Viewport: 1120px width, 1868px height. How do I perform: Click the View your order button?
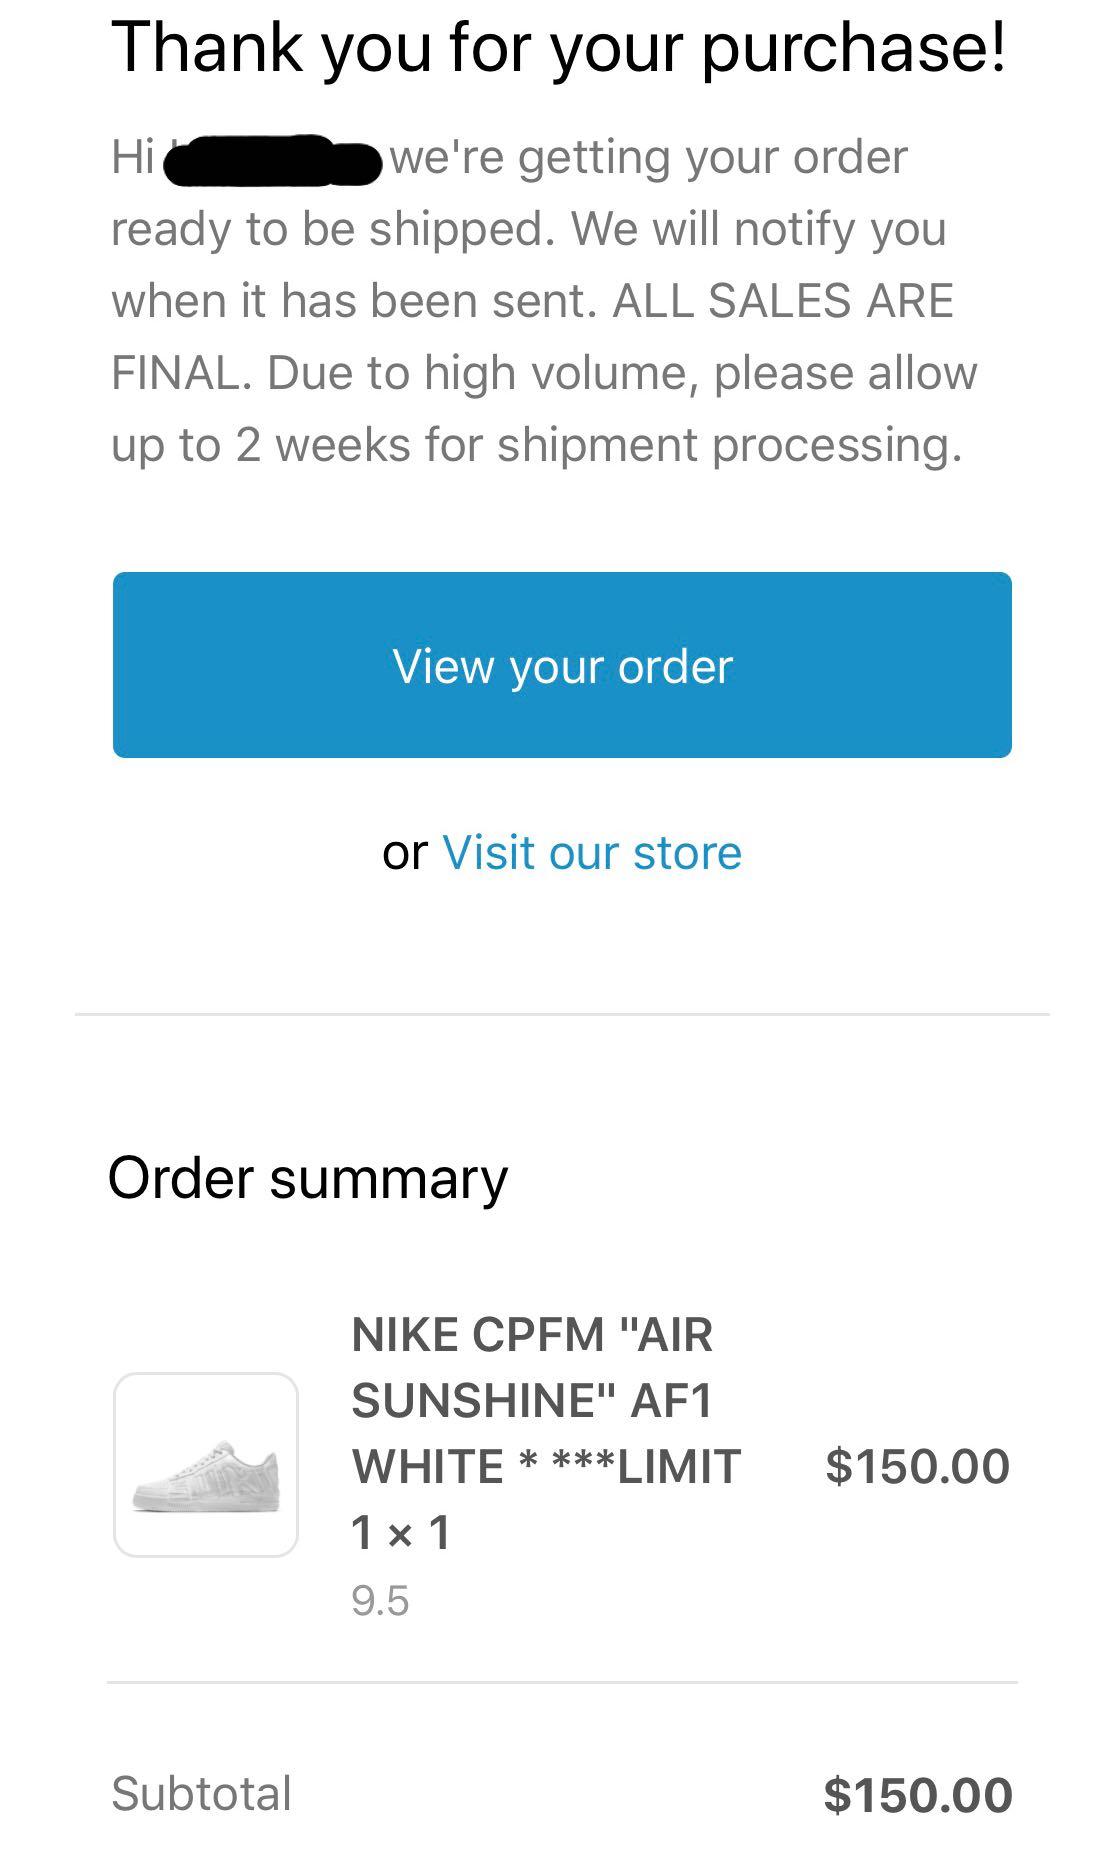tap(562, 665)
